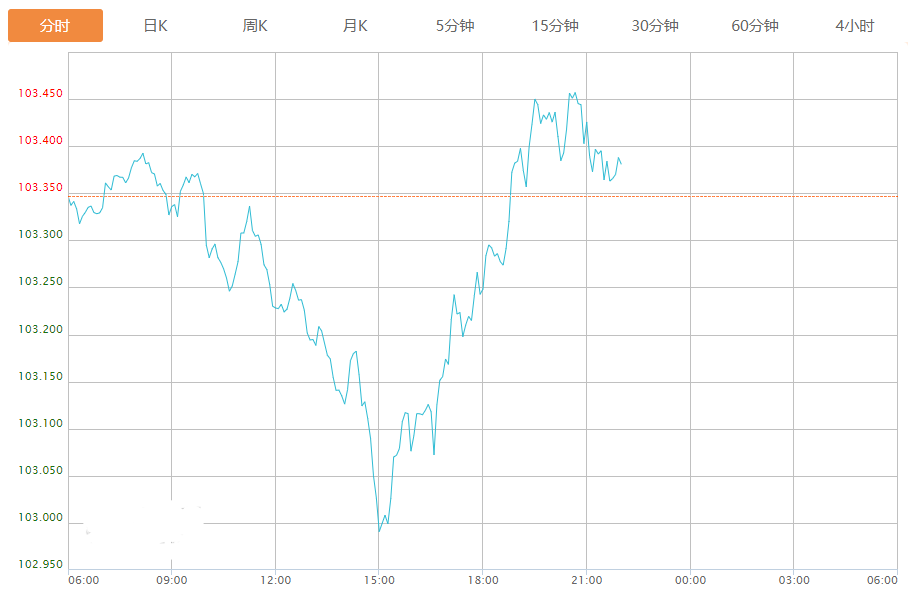Open the 60分钟 chart tab
911x598 pixels.
pos(755,26)
